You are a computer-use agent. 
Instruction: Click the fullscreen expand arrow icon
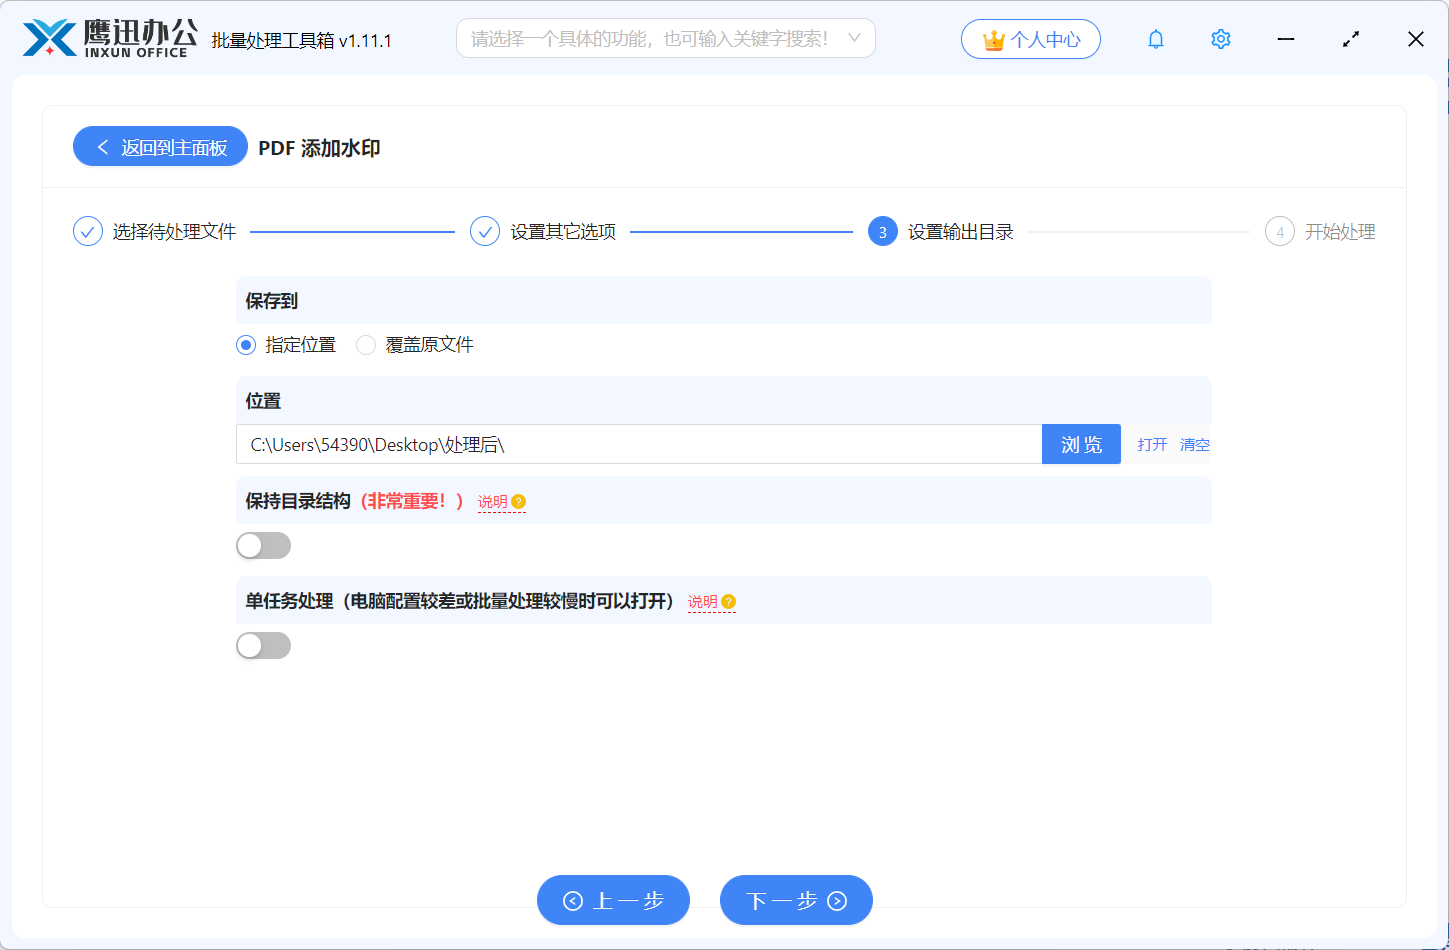click(x=1350, y=38)
